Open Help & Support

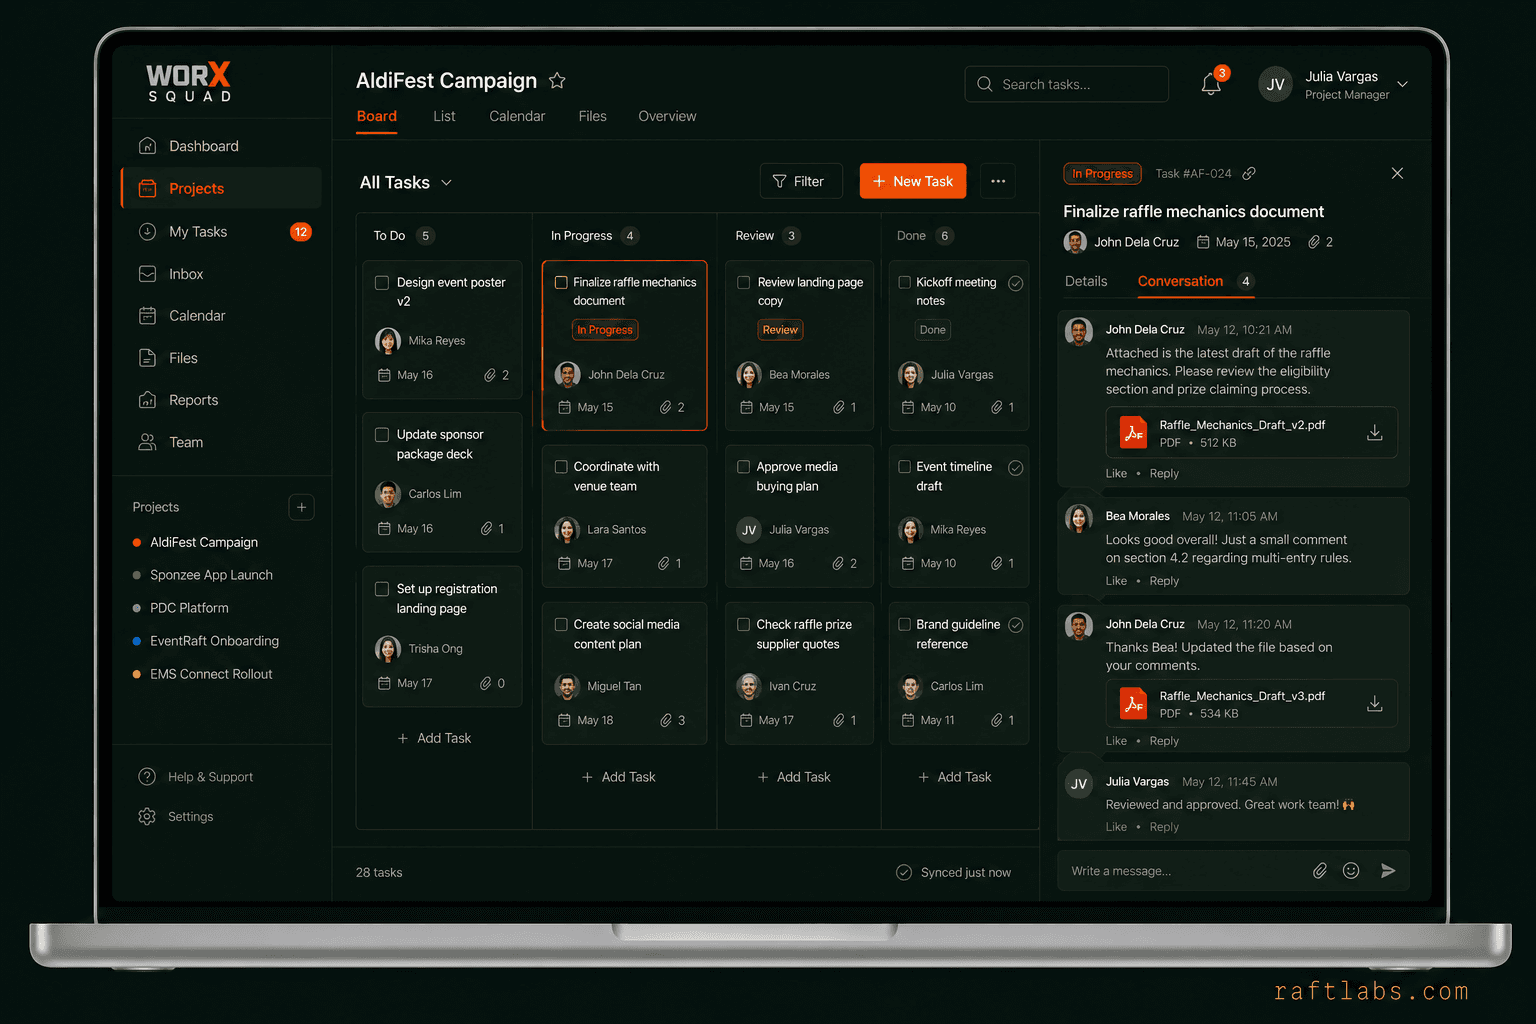coord(196,777)
